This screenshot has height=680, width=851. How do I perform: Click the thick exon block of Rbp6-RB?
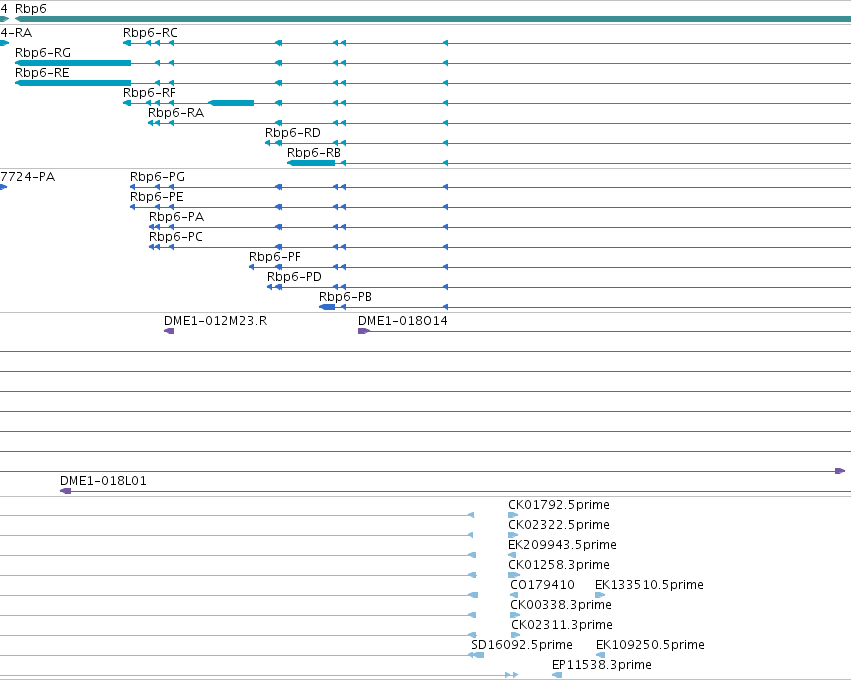click(x=311, y=163)
